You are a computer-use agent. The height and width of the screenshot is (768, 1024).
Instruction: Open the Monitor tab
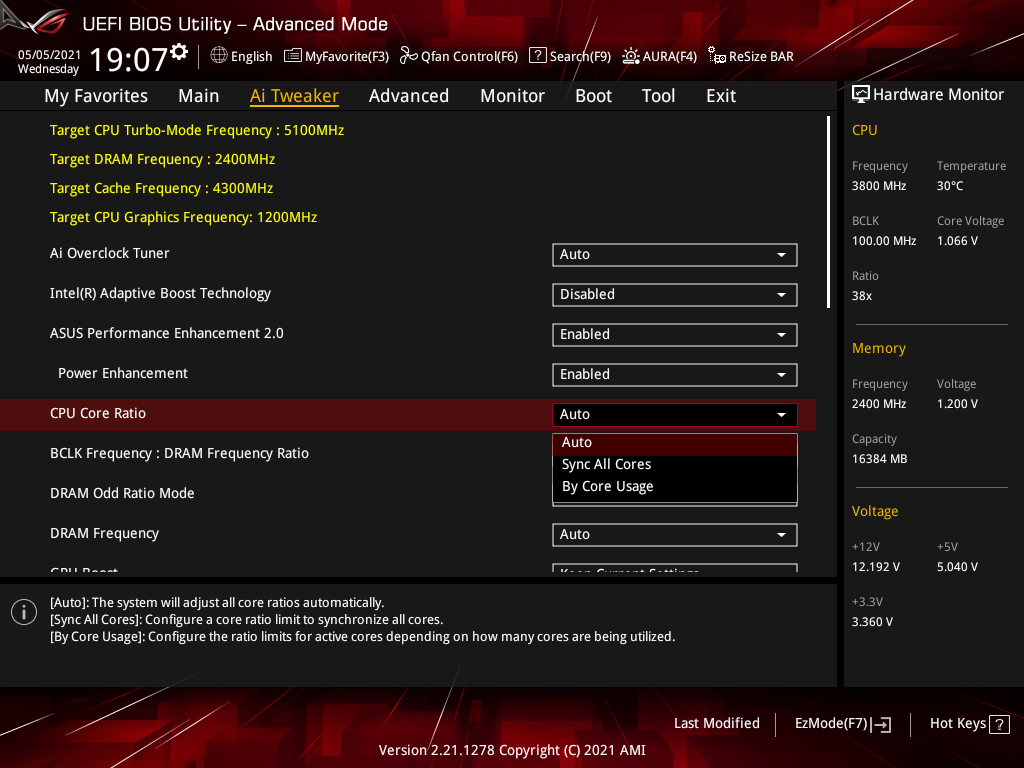pyautogui.click(x=513, y=96)
